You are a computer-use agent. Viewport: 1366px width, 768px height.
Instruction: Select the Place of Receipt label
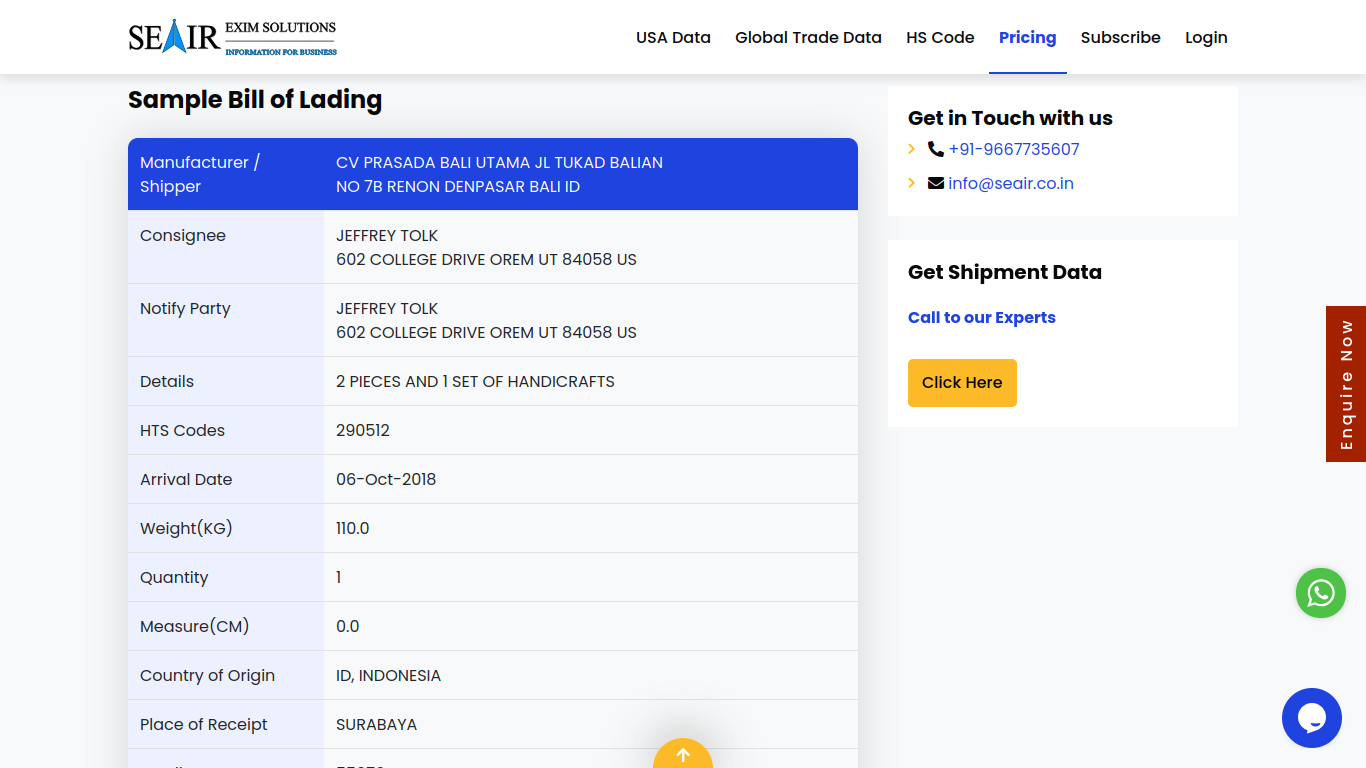204,724
